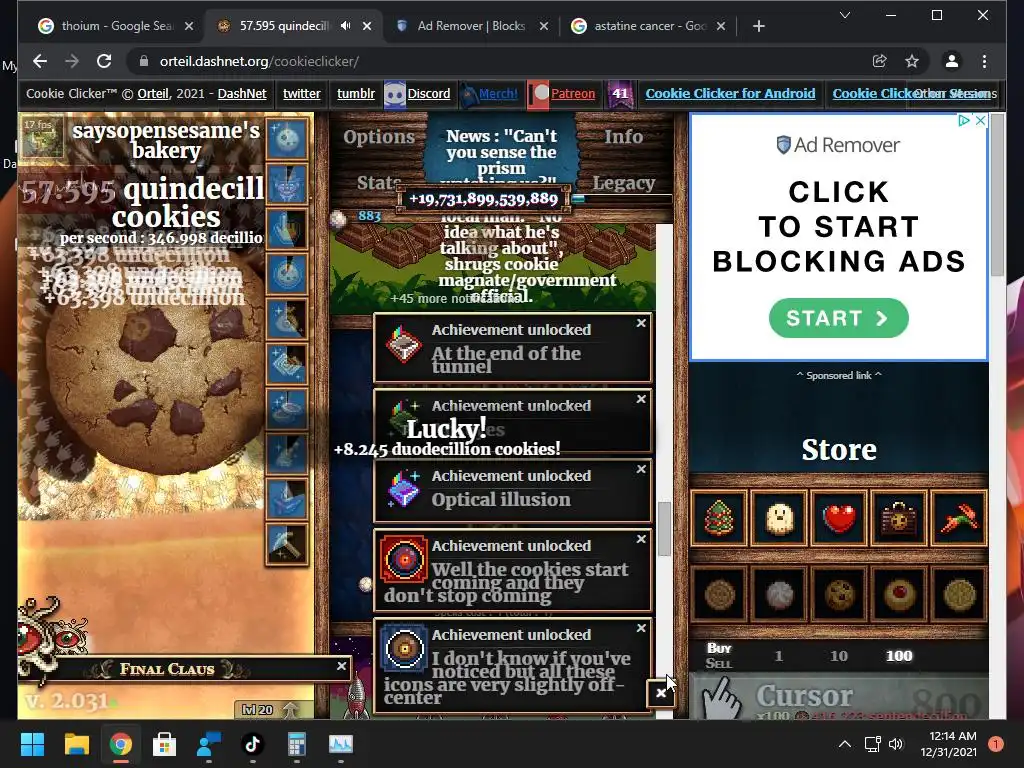The width and height of the screenshot is (1024, 768).
Task: Open File Explorer from taskbar
Action: coord(76,744)
